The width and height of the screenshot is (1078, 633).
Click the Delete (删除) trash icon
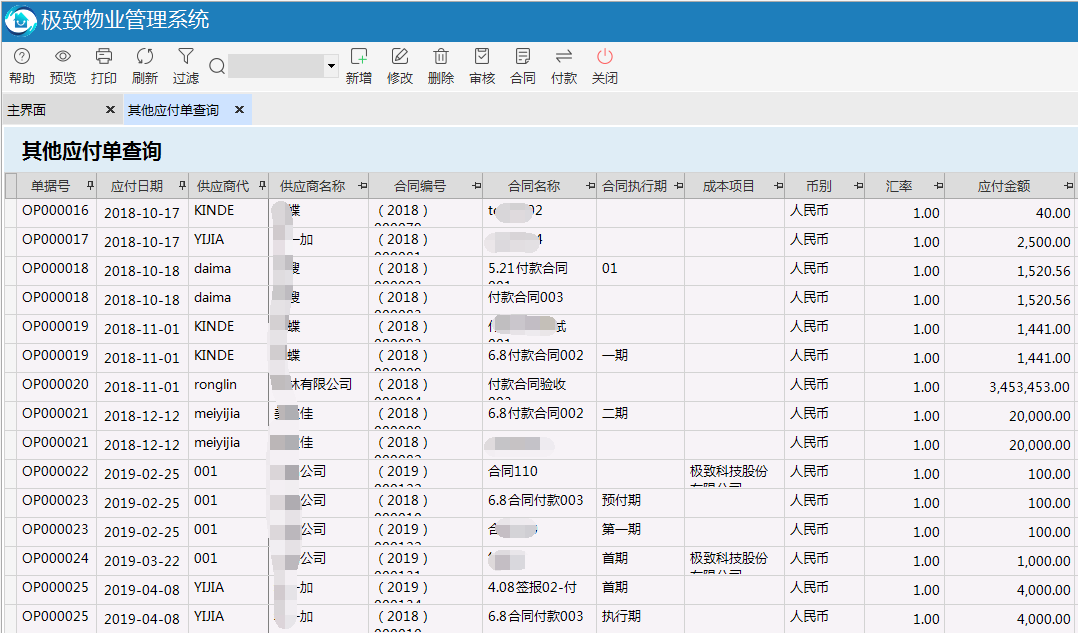click(441, 56)
